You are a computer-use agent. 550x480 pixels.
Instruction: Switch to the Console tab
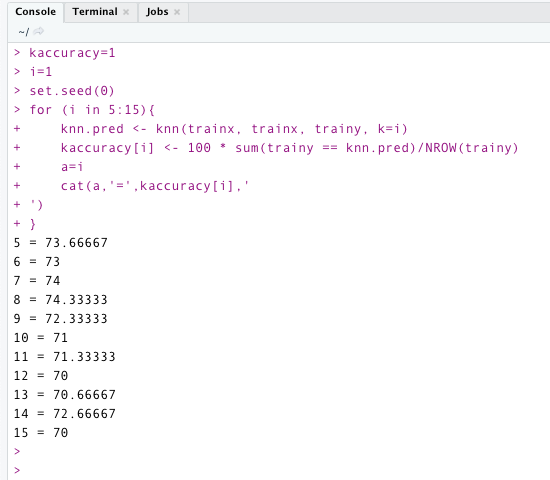[x=35, y=12]
